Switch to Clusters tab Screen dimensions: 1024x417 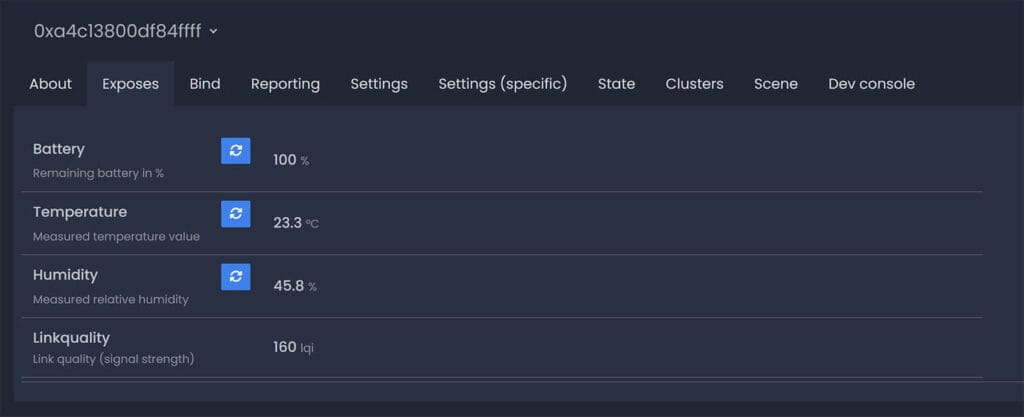click(694, 84)
